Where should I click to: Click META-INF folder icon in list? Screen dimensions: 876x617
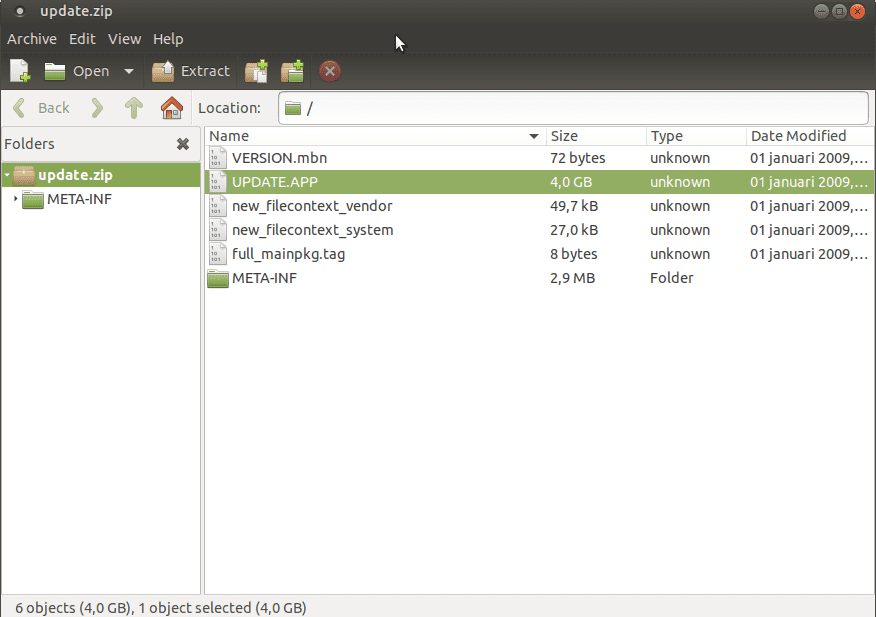[218, 278]
